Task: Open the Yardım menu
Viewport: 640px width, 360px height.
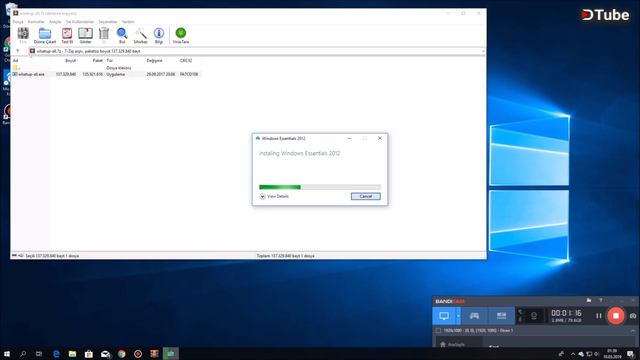Action: tap(128, 22)
